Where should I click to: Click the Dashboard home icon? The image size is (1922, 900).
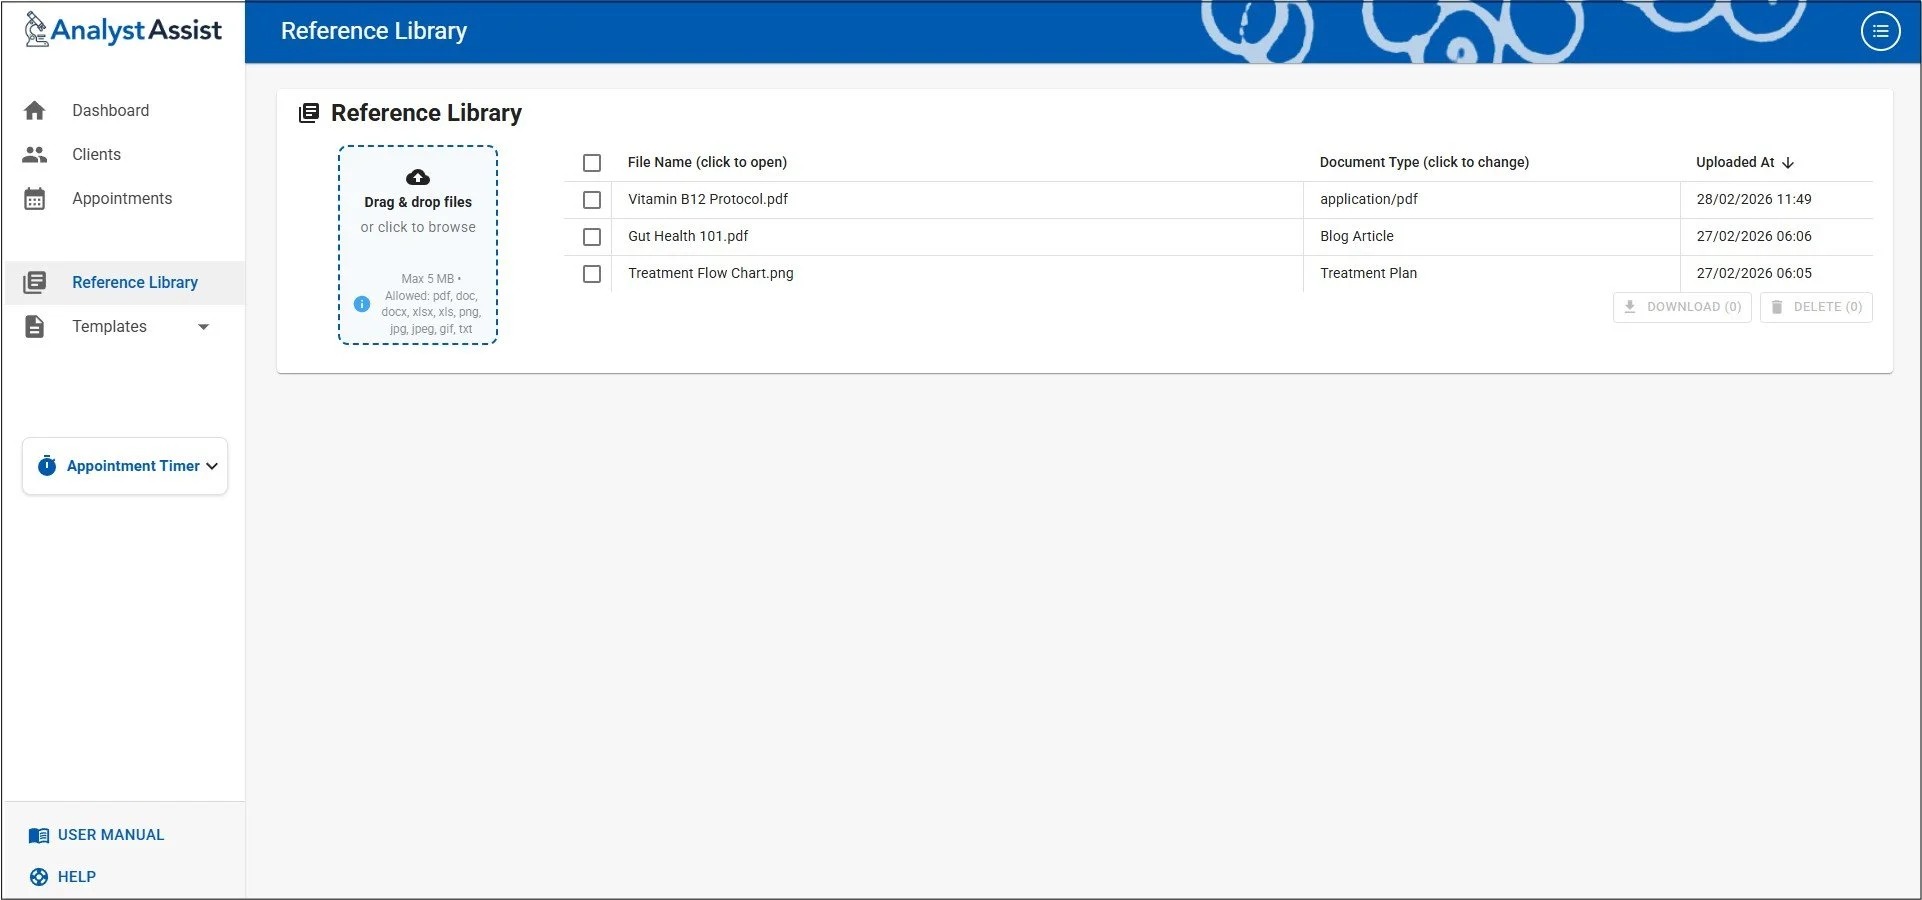tap(35, 111)
